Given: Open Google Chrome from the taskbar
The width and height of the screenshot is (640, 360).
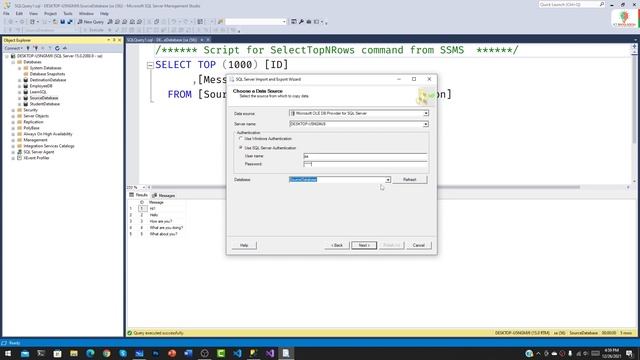Looking at the screenshot, I should tap(107, 353).
